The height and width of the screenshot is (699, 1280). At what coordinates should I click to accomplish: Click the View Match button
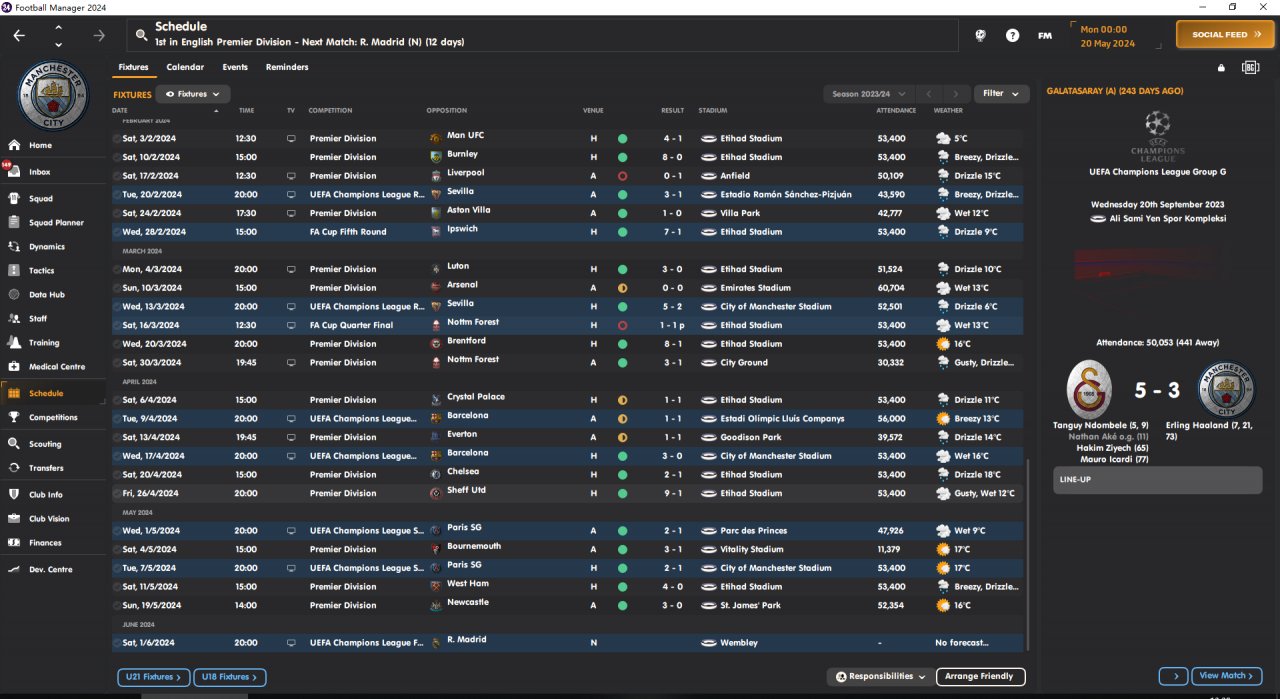(x=1226, y=676)
